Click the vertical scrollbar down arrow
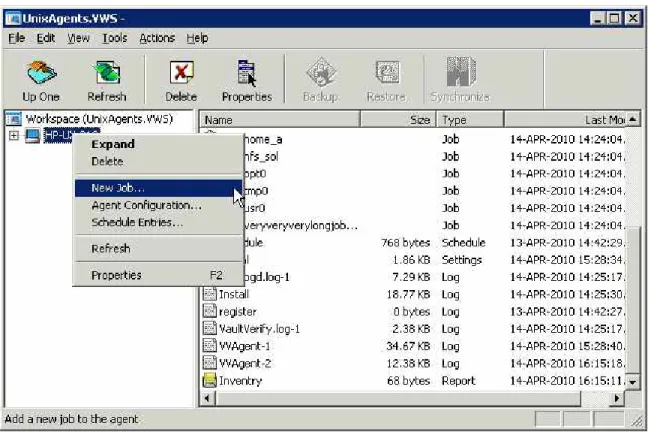648x432 pixels. [x=633, y=382]
